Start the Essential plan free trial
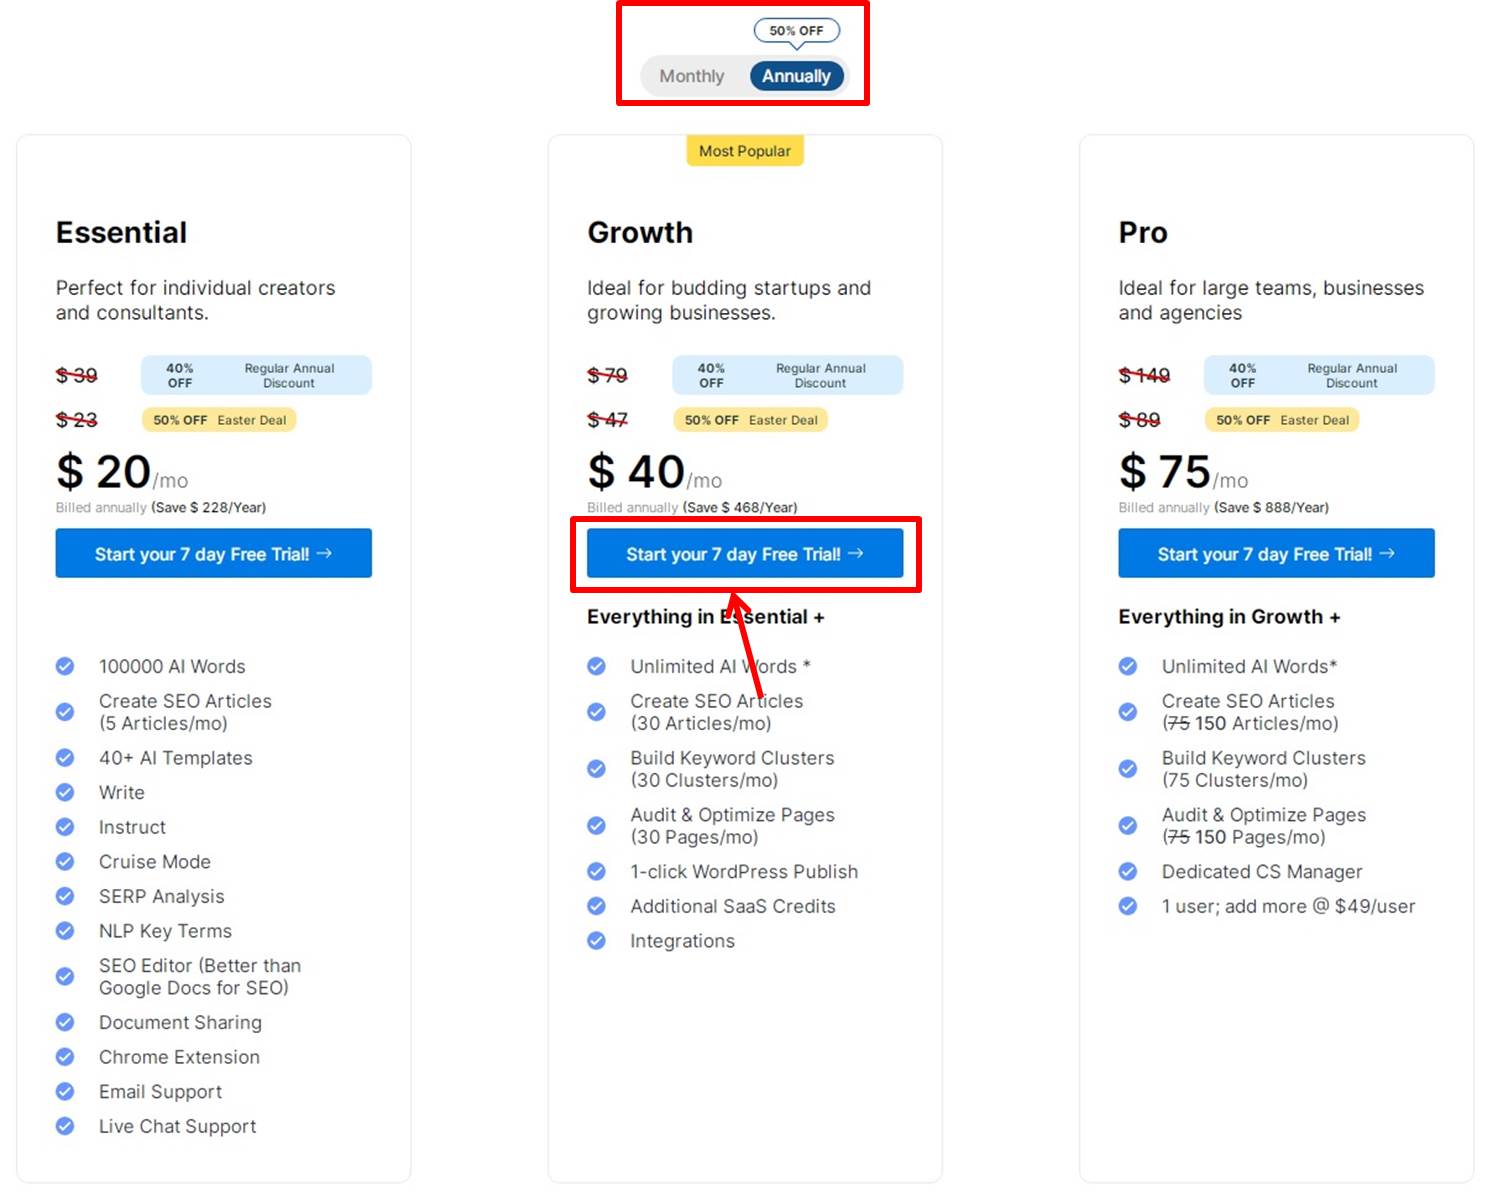1498x1202 pixels. [213, 553]
